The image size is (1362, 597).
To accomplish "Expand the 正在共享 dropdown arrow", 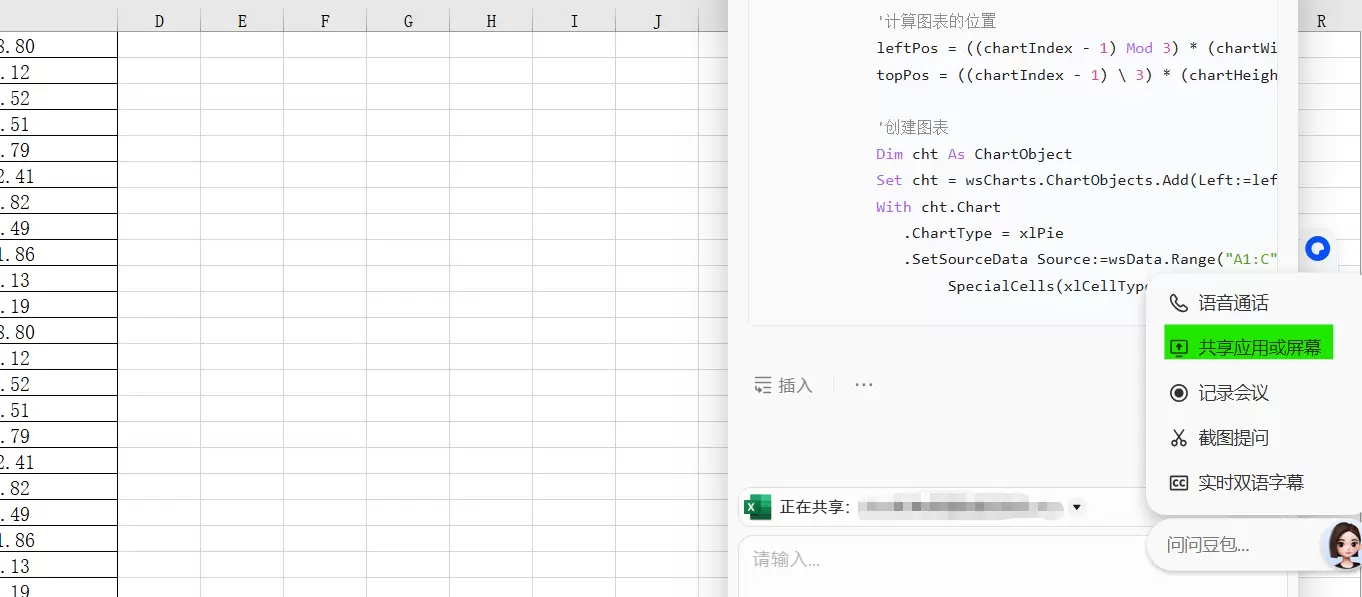I will coord(1077,507).
